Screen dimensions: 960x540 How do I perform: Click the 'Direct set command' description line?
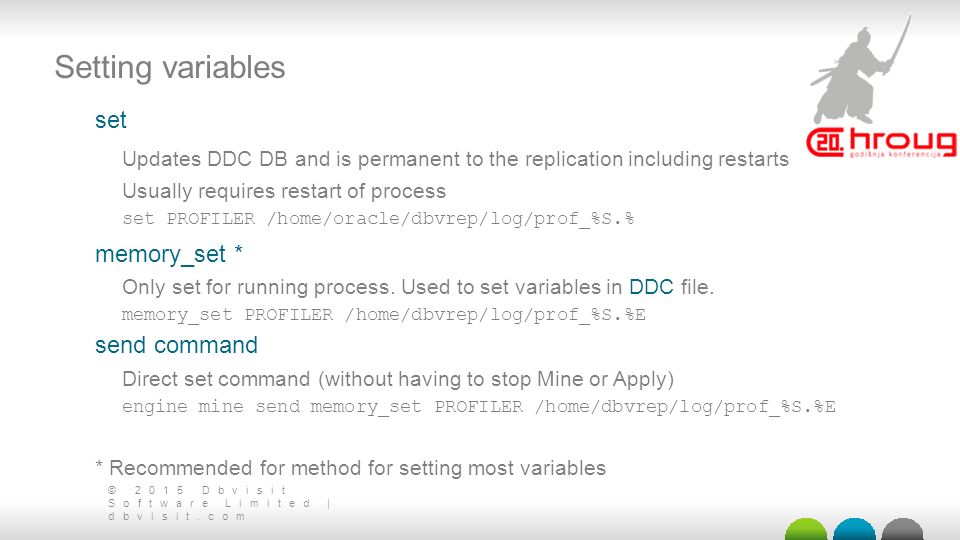tap(398, 379)
